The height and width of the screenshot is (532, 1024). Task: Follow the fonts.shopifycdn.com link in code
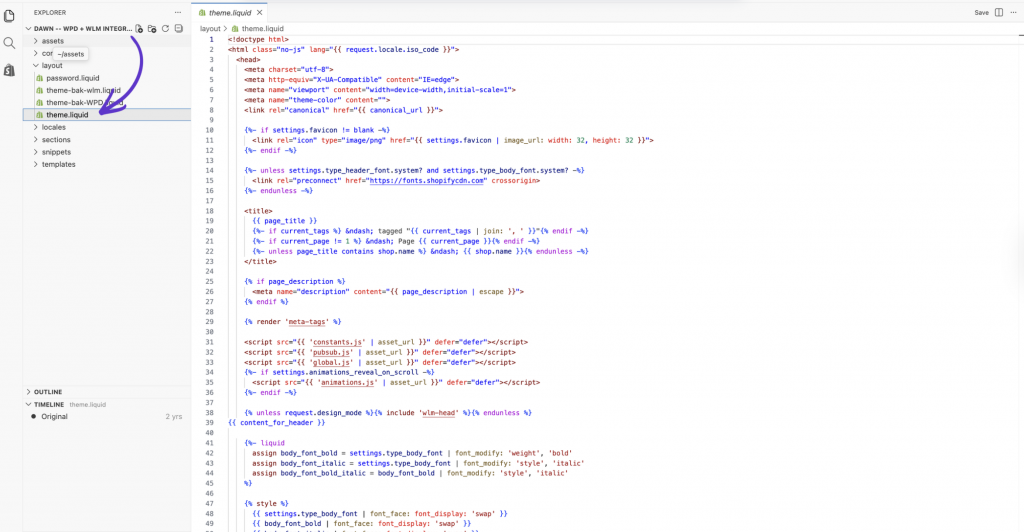click(427, 181)
